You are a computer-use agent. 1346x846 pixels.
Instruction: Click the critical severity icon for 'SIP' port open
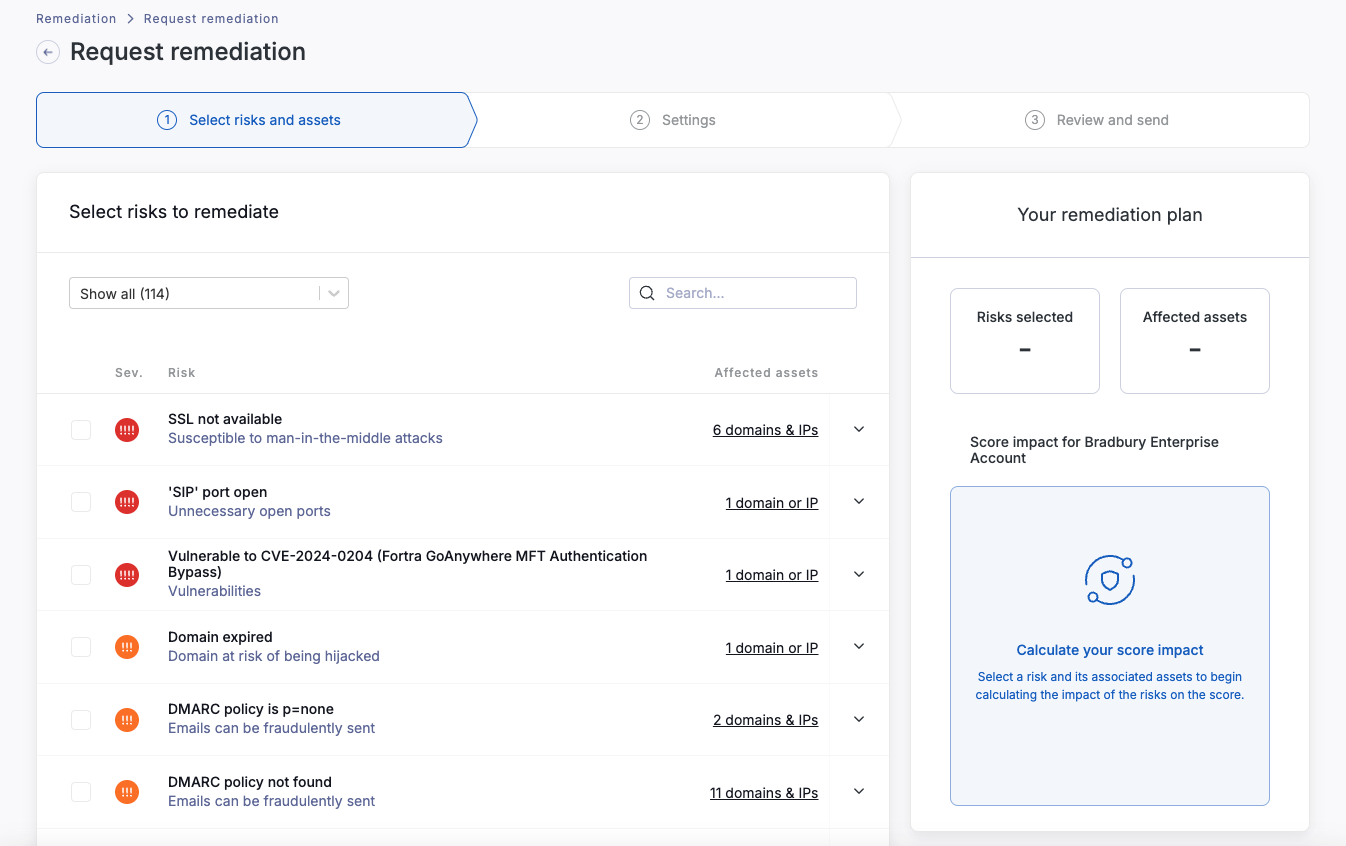click(126, 502)
